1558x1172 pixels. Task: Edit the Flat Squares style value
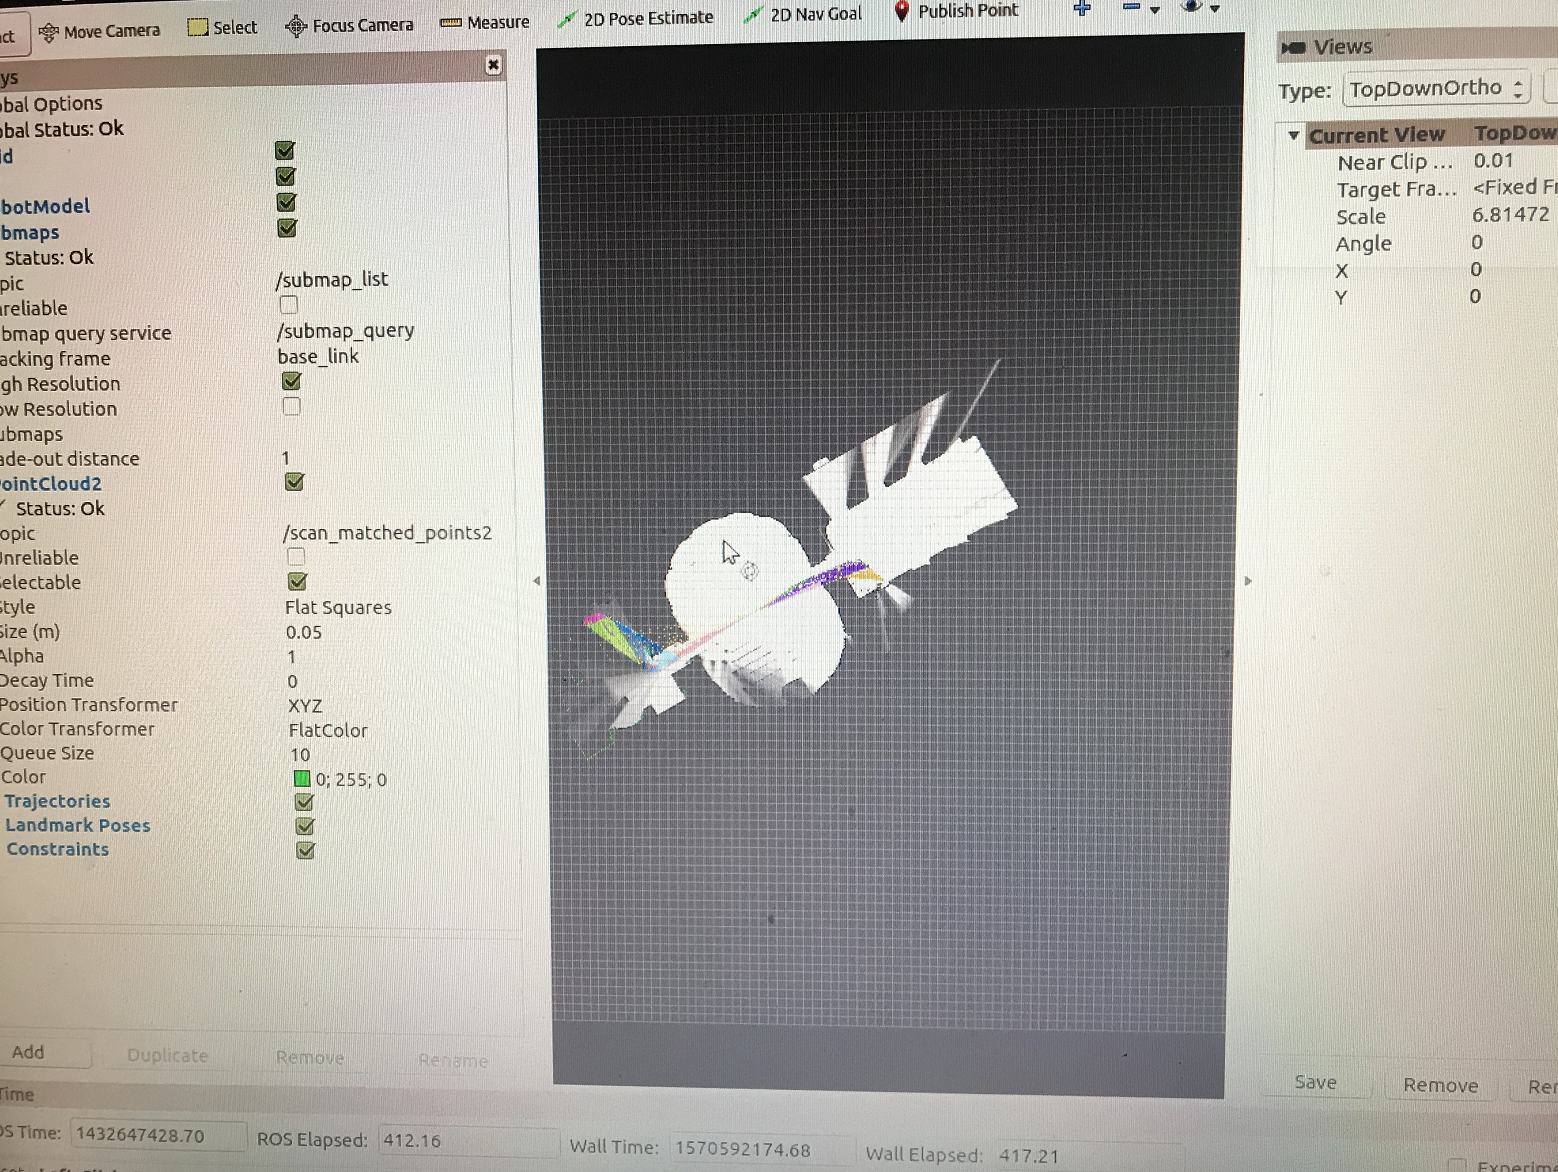(338, 607)
